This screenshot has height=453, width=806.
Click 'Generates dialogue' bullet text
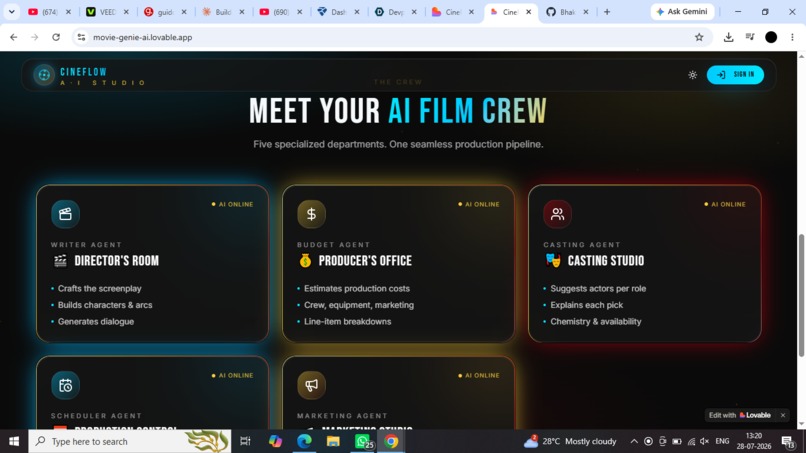pos(96,321)
